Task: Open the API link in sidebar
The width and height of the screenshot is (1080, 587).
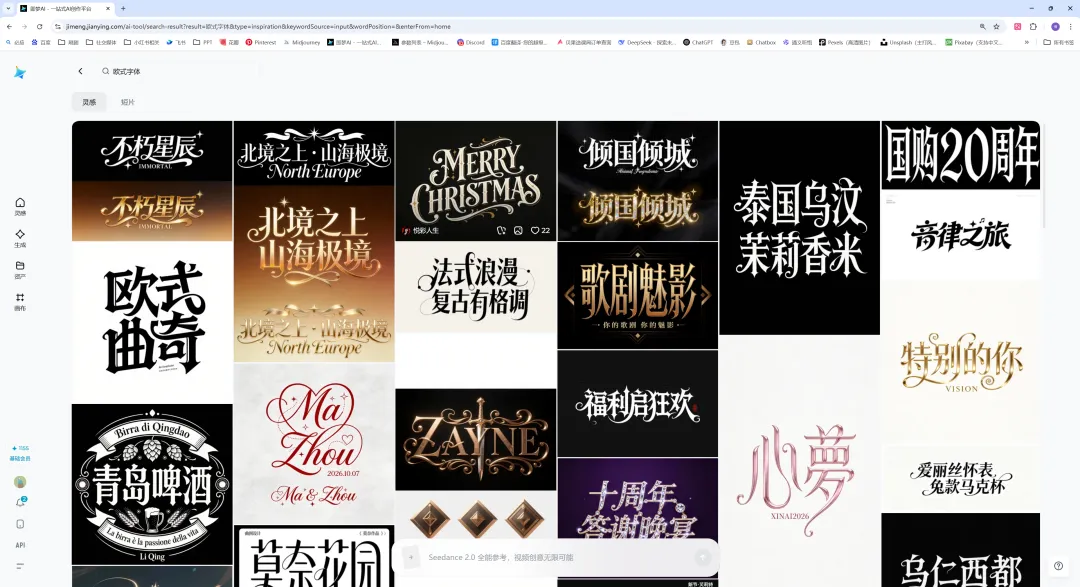Action: [x=20, y=545]
